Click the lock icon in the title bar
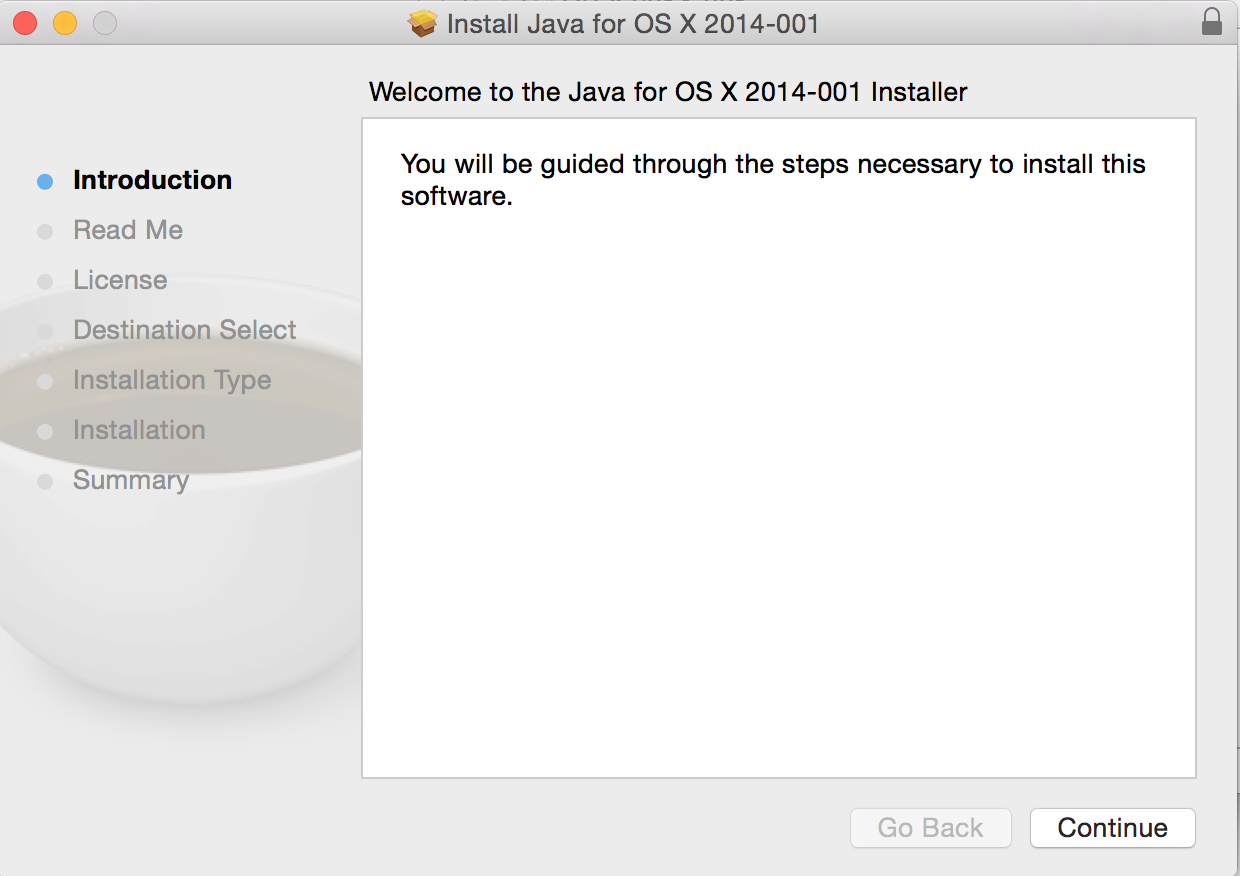1240x876 pixels. [1211, 23]
